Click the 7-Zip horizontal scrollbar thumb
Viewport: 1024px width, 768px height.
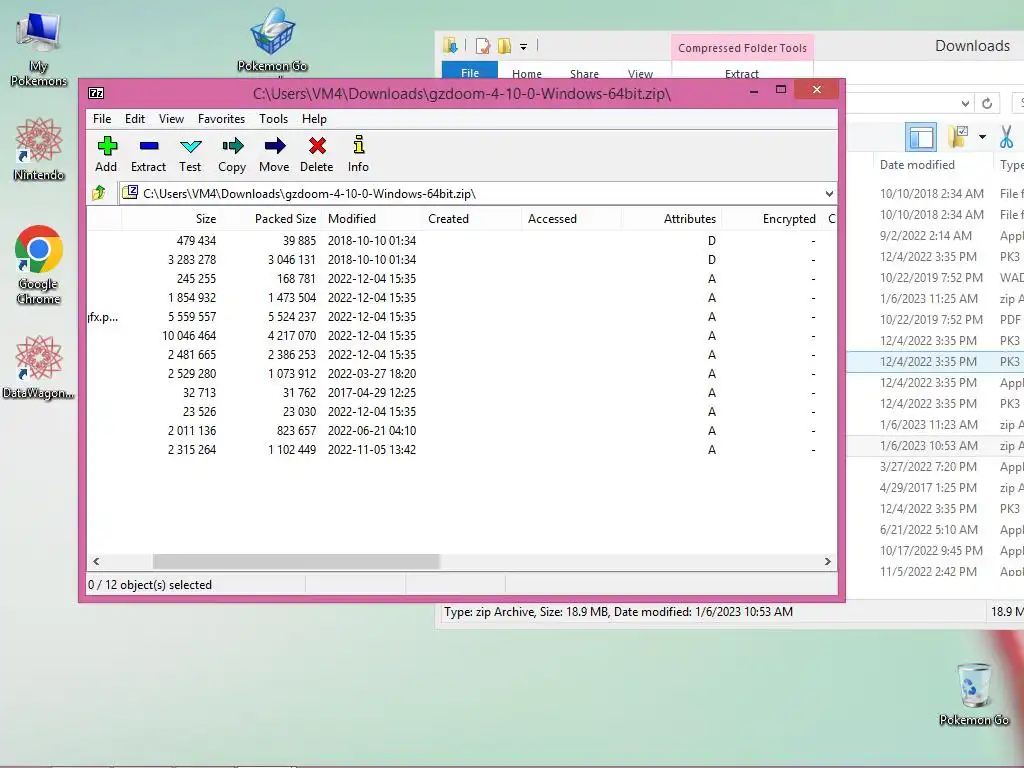[296, 562]
